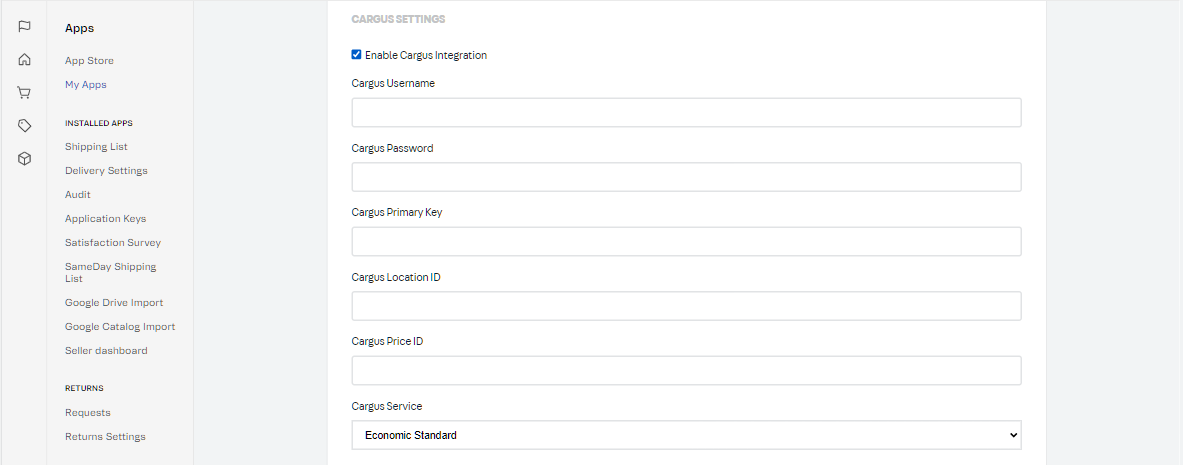
Task: Open App Store link
Action: [89, 61]
